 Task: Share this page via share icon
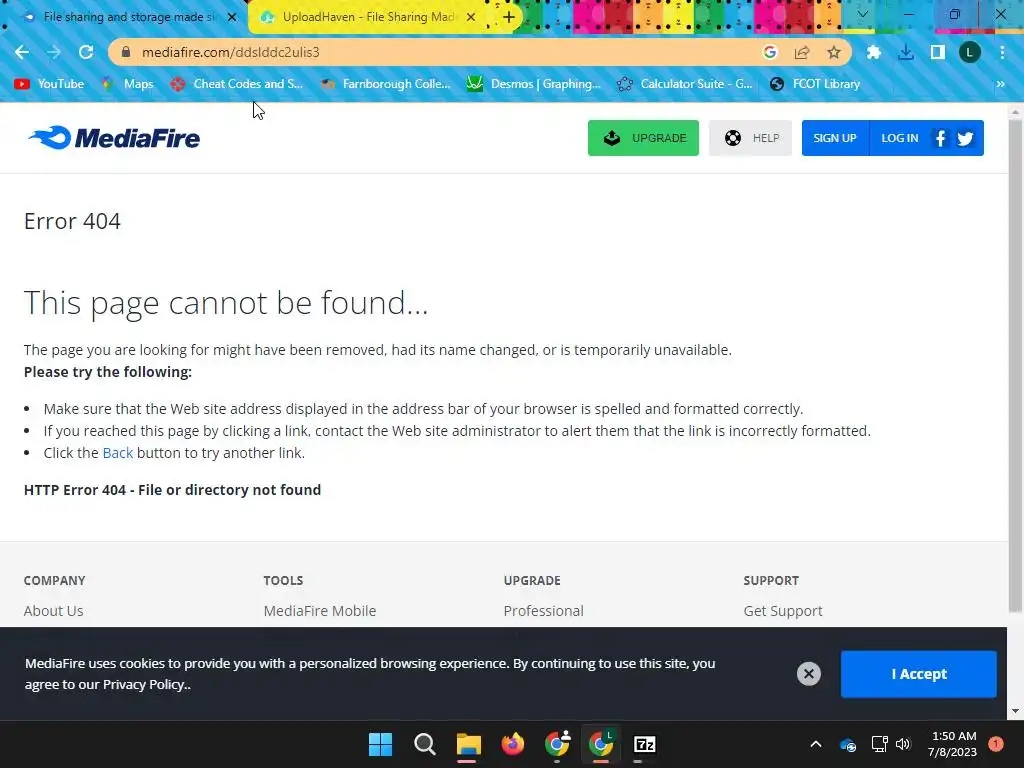coord(802,52)
